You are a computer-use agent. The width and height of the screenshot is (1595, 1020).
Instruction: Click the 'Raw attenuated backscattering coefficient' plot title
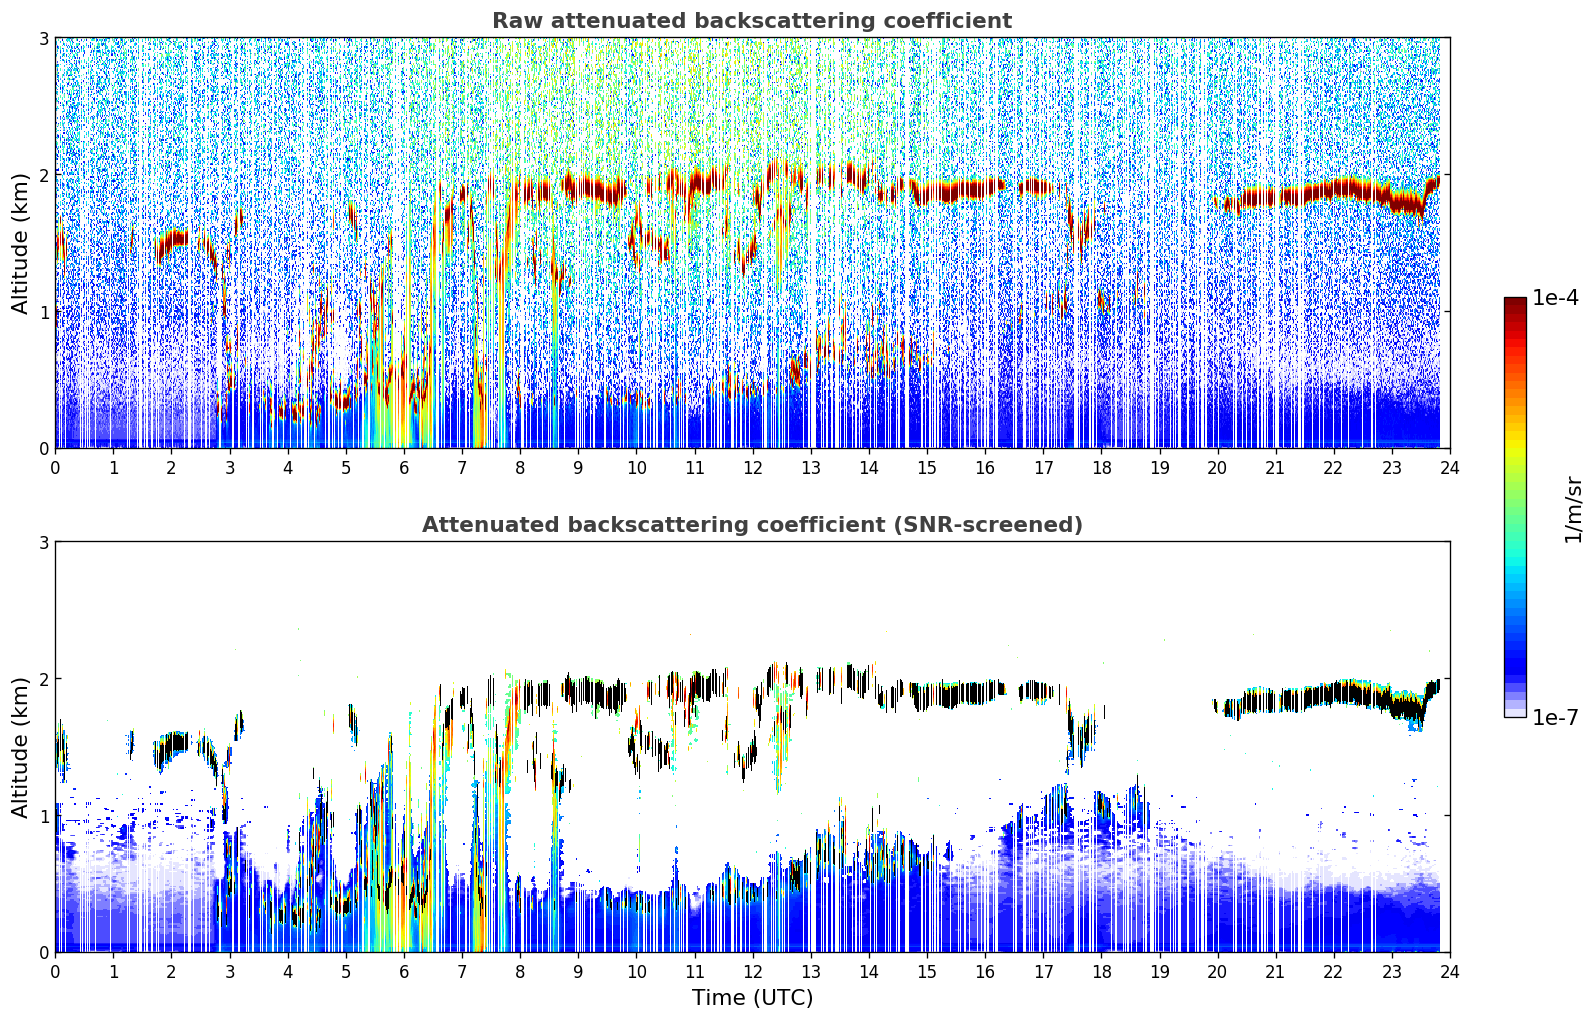click(751, 21)
